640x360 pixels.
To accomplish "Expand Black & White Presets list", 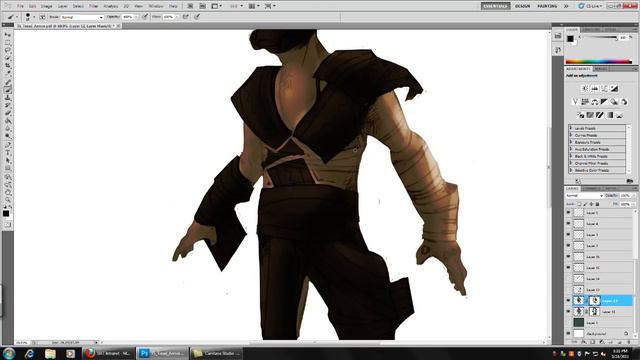I will click(x=571, y=156).
